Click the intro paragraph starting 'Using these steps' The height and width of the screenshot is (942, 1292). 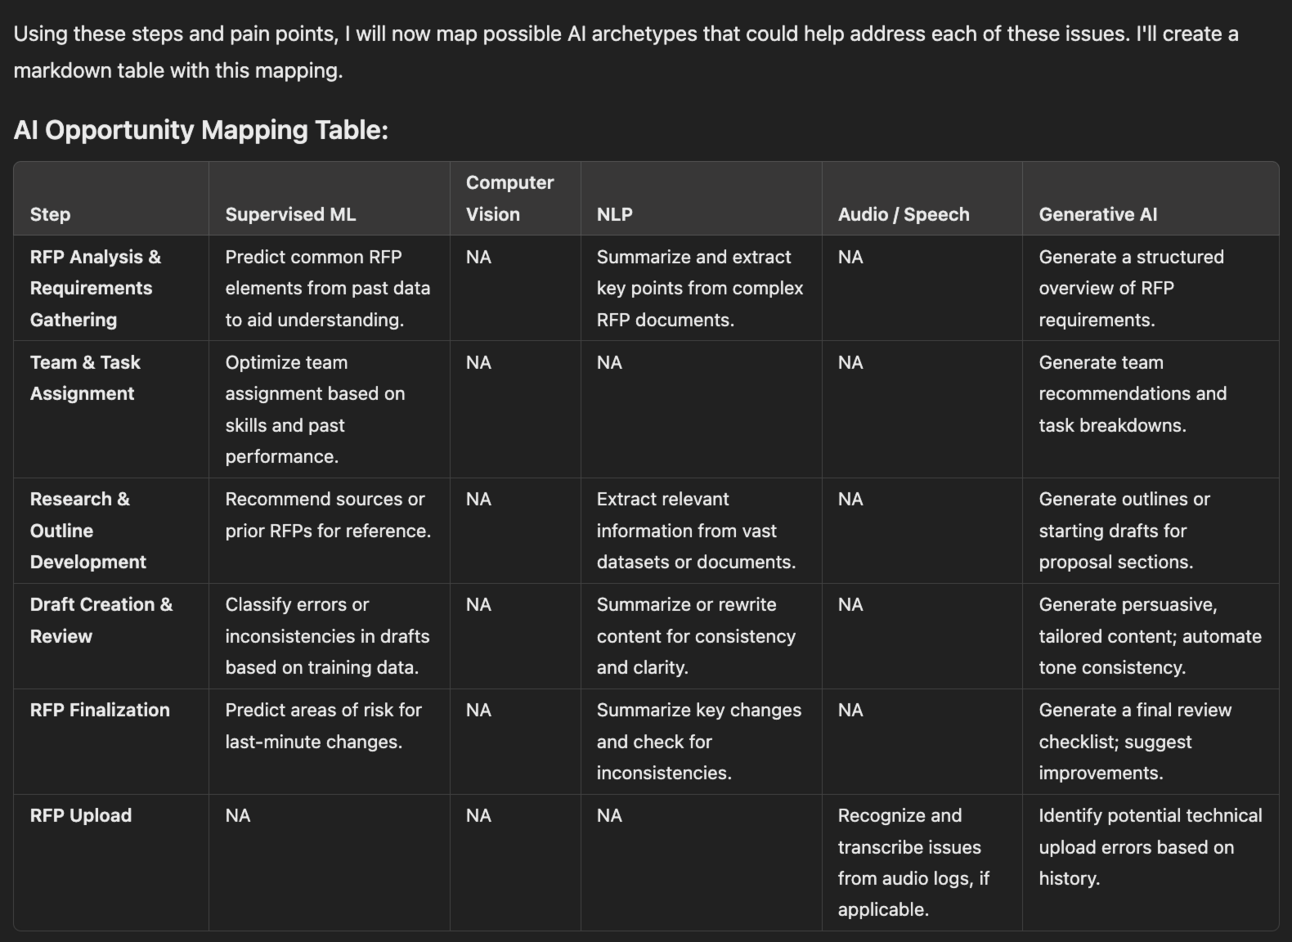point(625,52)
